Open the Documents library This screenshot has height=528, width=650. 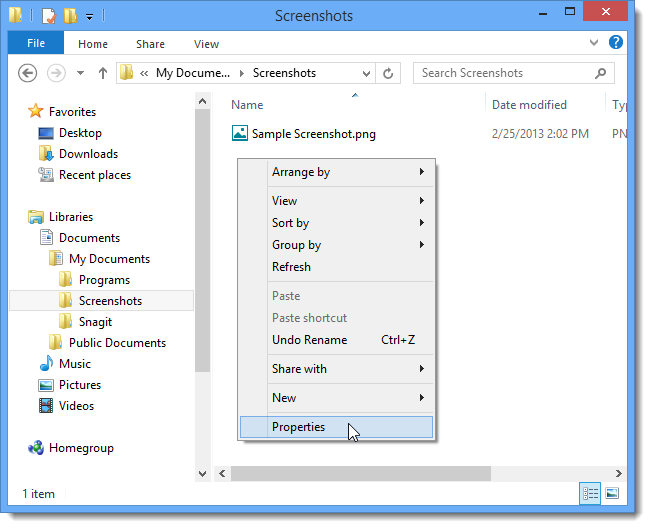pyautogui.click(x=90, y=238)
